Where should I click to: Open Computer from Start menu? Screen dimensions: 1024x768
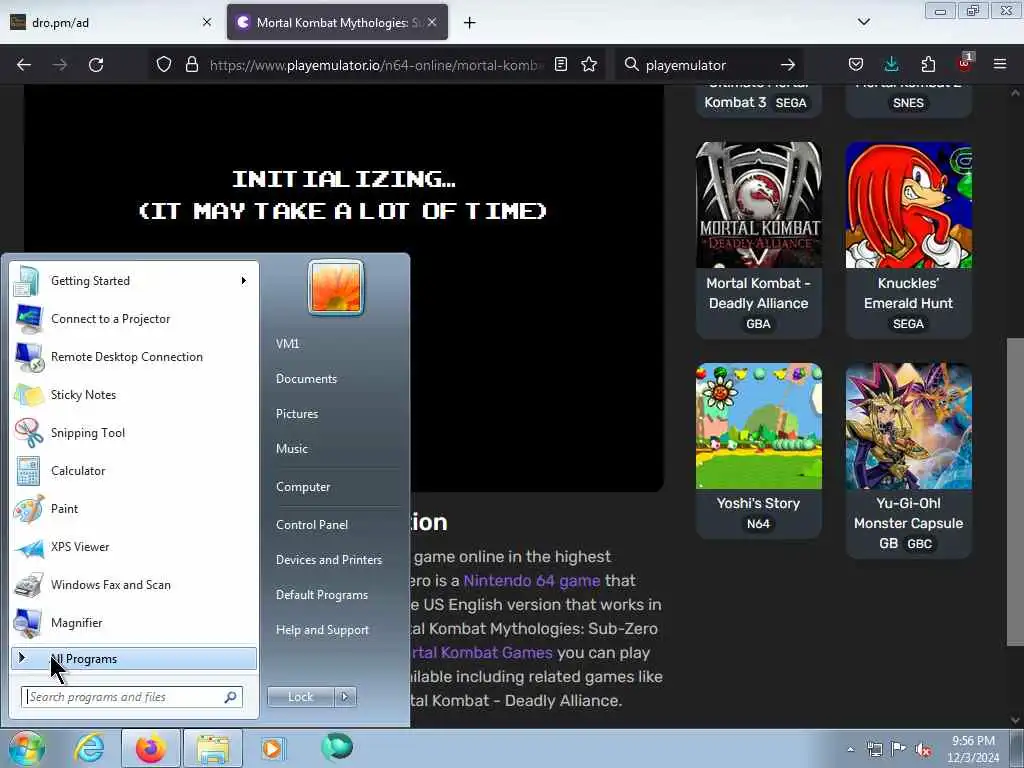click(x=303, y=487)
